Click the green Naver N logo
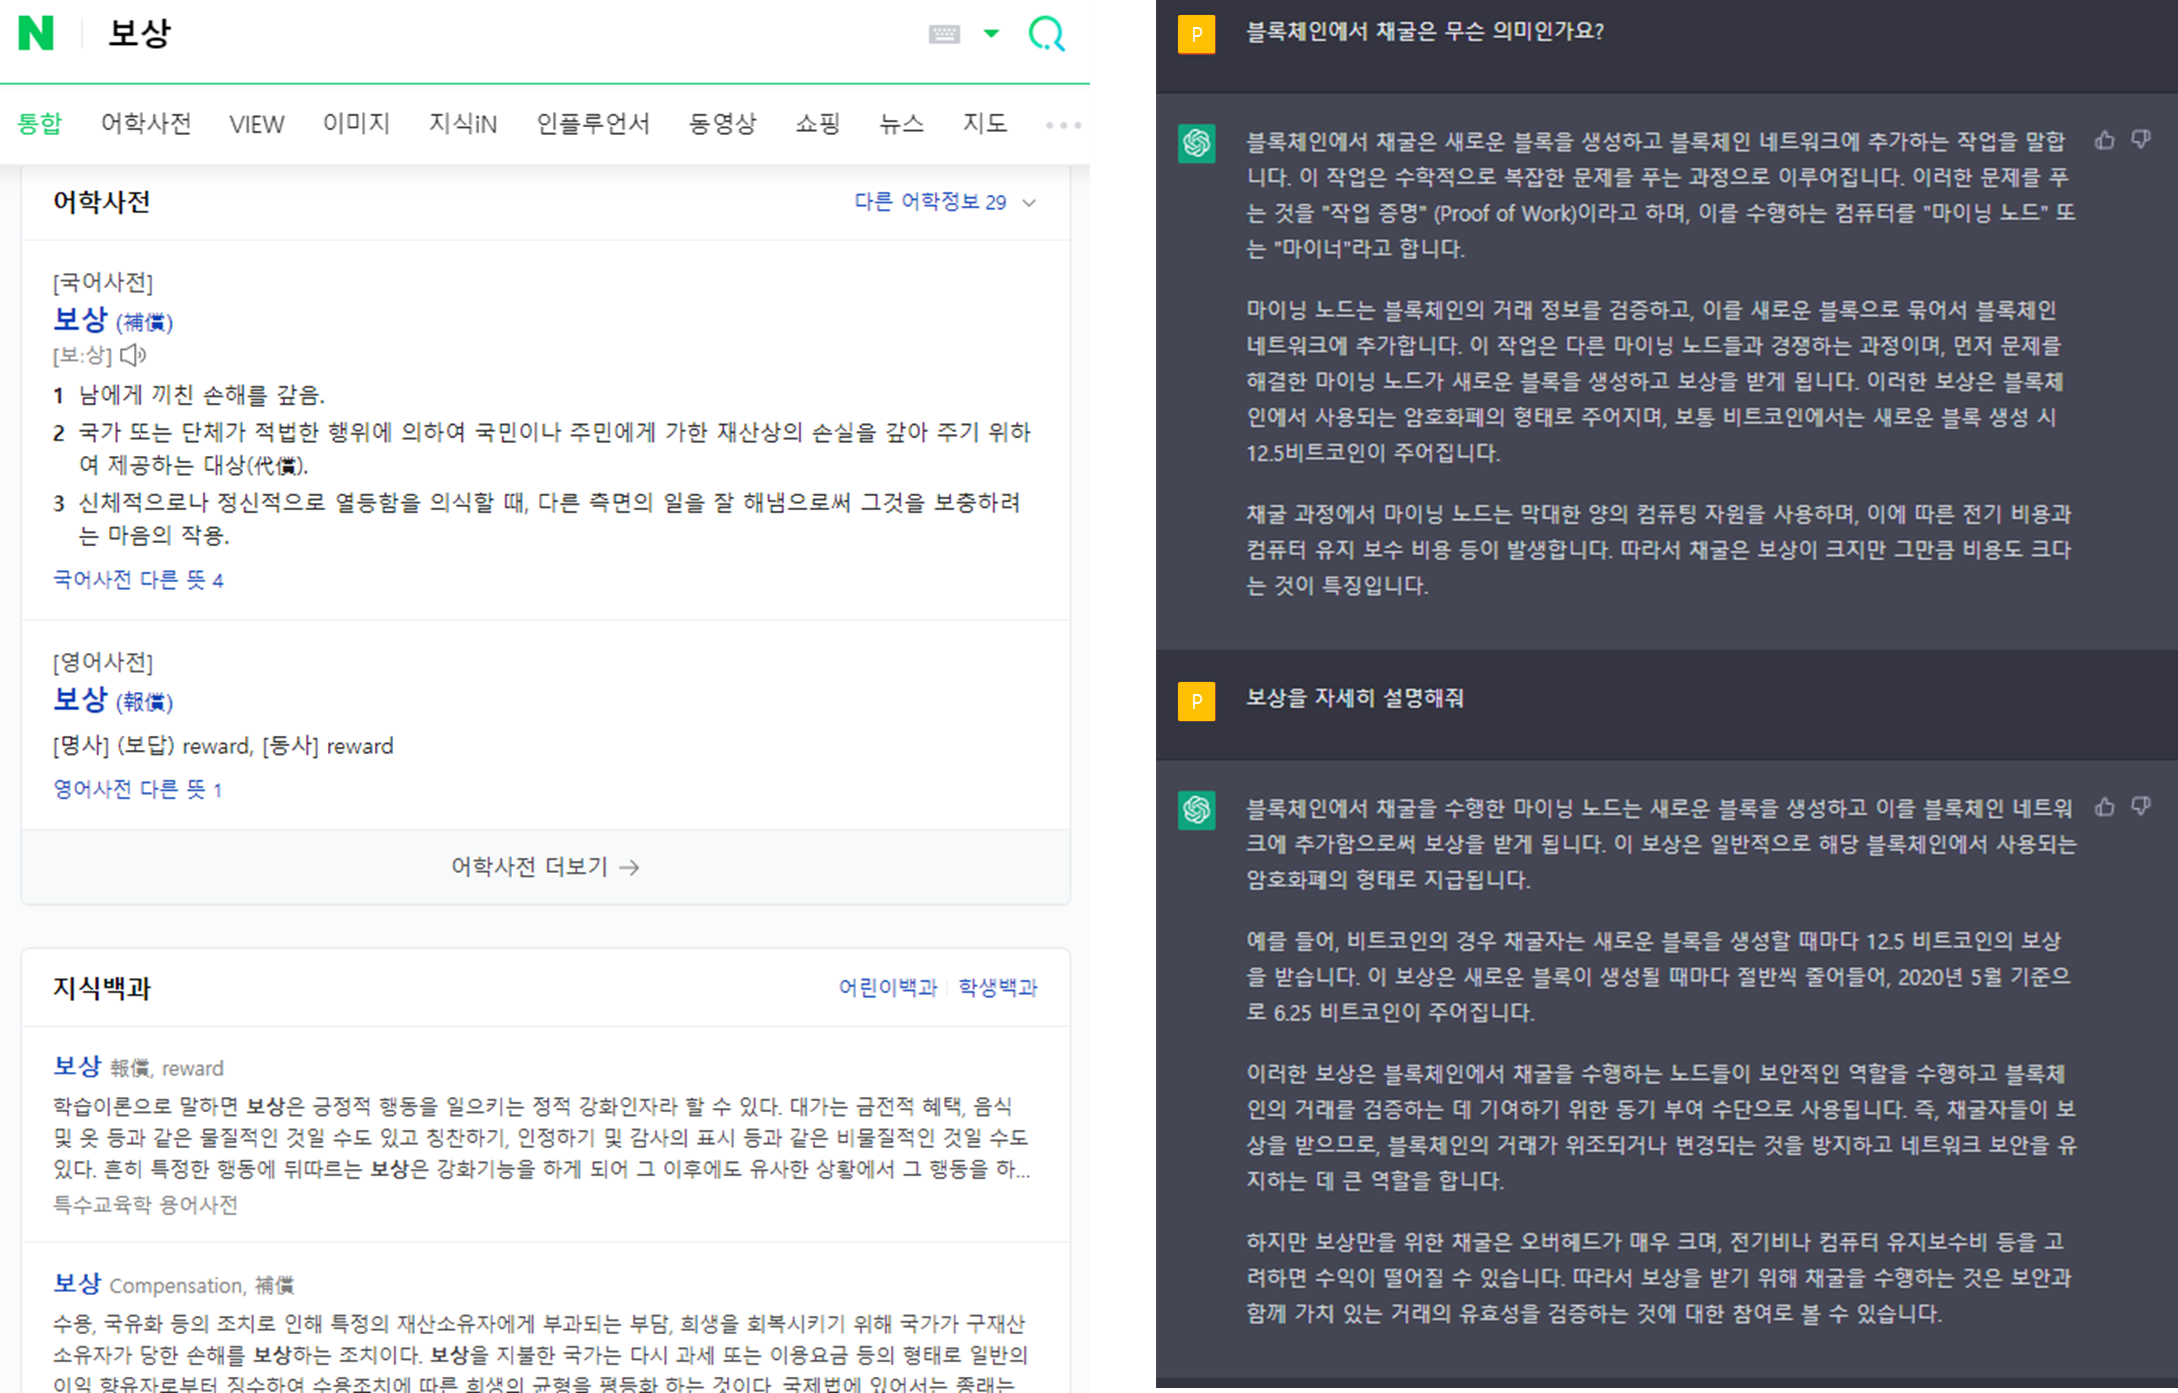Image resolution: width=2178 pixels, height=1393 pixels. tap(36, 33)
